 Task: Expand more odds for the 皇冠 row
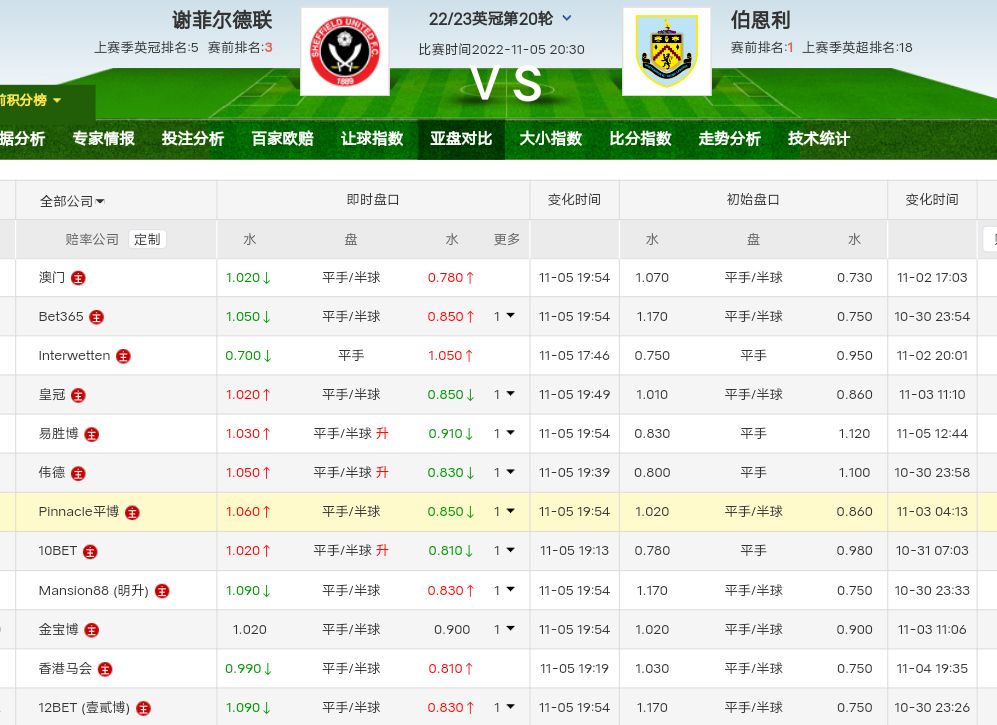click(505, 394)
